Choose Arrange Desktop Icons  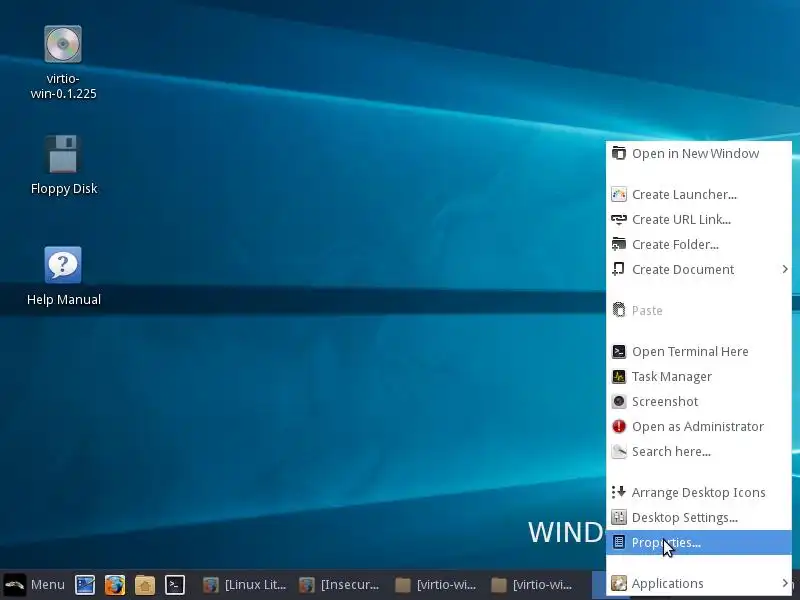698,492
